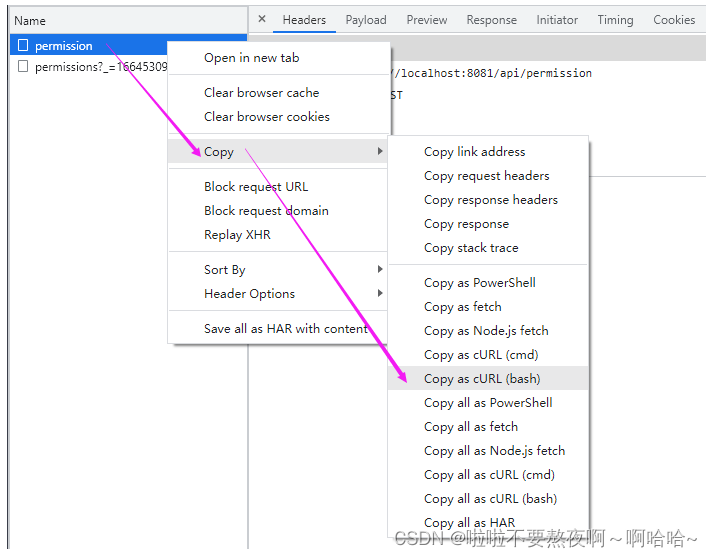The height and width of the screenshot is (558, 712).
Task: Open the Copy submenu
Action: pos(277,151)
